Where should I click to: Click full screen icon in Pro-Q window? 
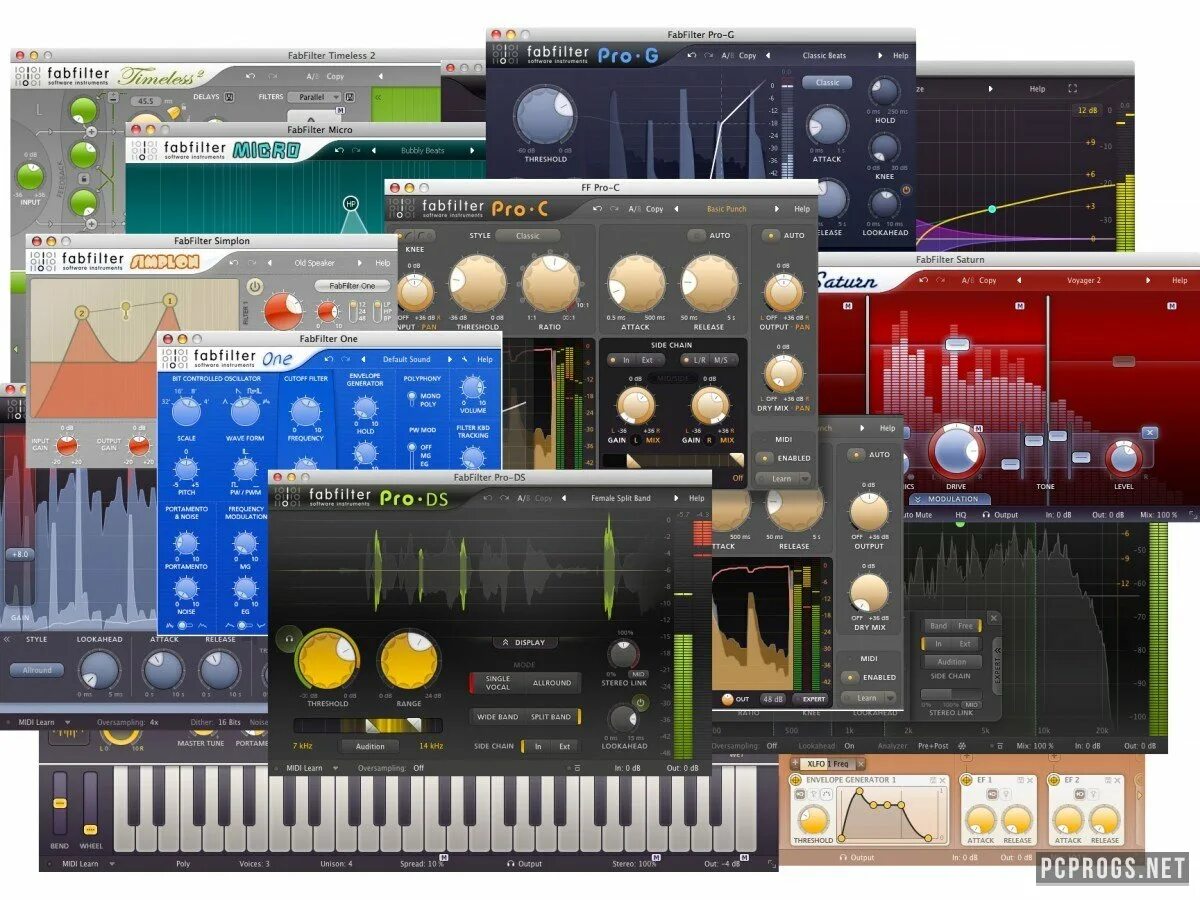(1073, 88)
